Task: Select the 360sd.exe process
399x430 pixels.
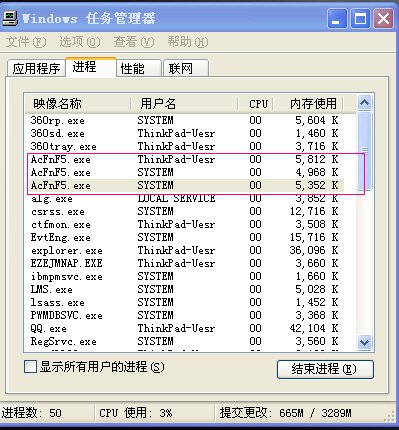Action: (x=184, y=133)
